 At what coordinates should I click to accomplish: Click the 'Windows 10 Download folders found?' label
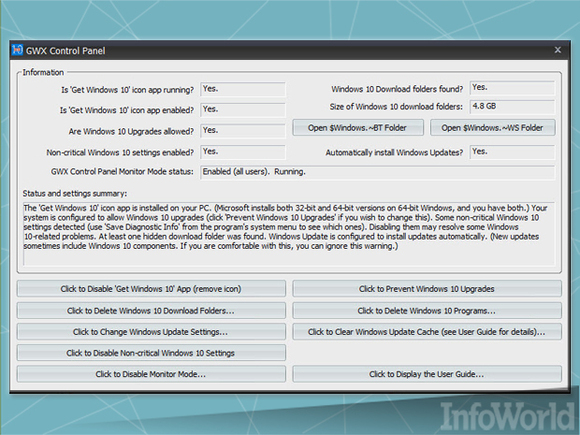click(x=397, y=89)
